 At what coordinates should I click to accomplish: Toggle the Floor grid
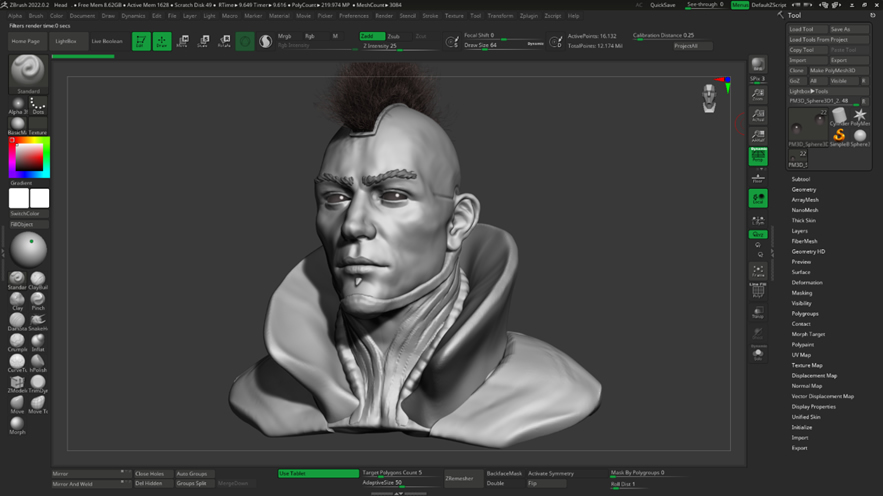(x=758, y=178)
